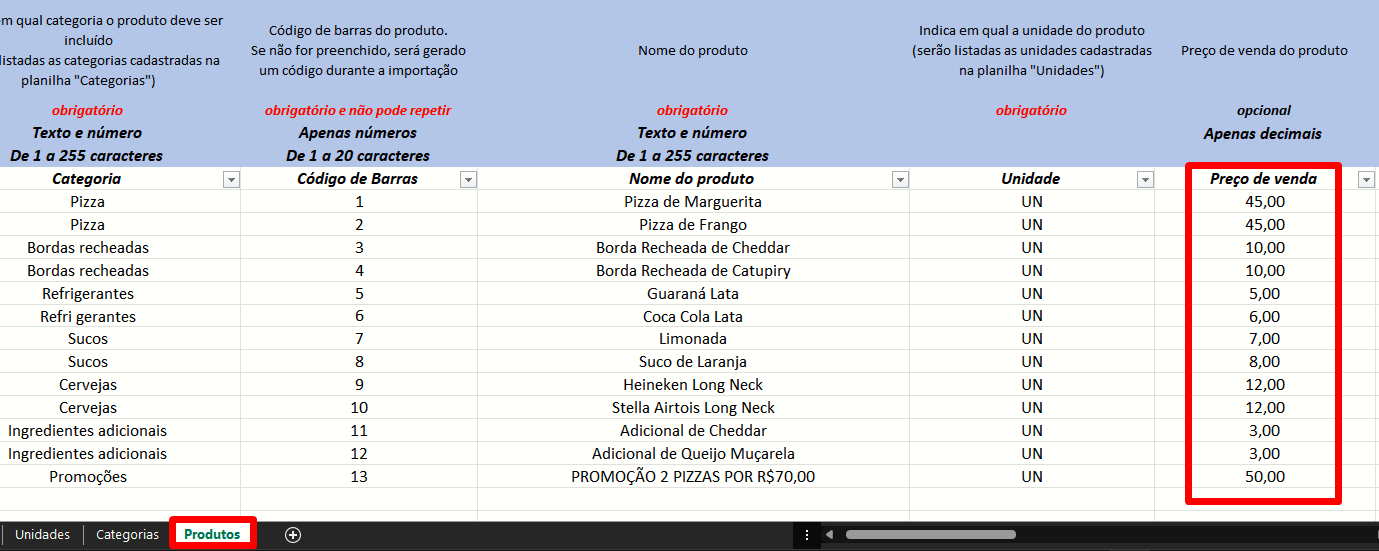The image size is (1379, 551).
Task: Select the Stella Airtois Long Neck cell
Action: [x=693, y=408]
